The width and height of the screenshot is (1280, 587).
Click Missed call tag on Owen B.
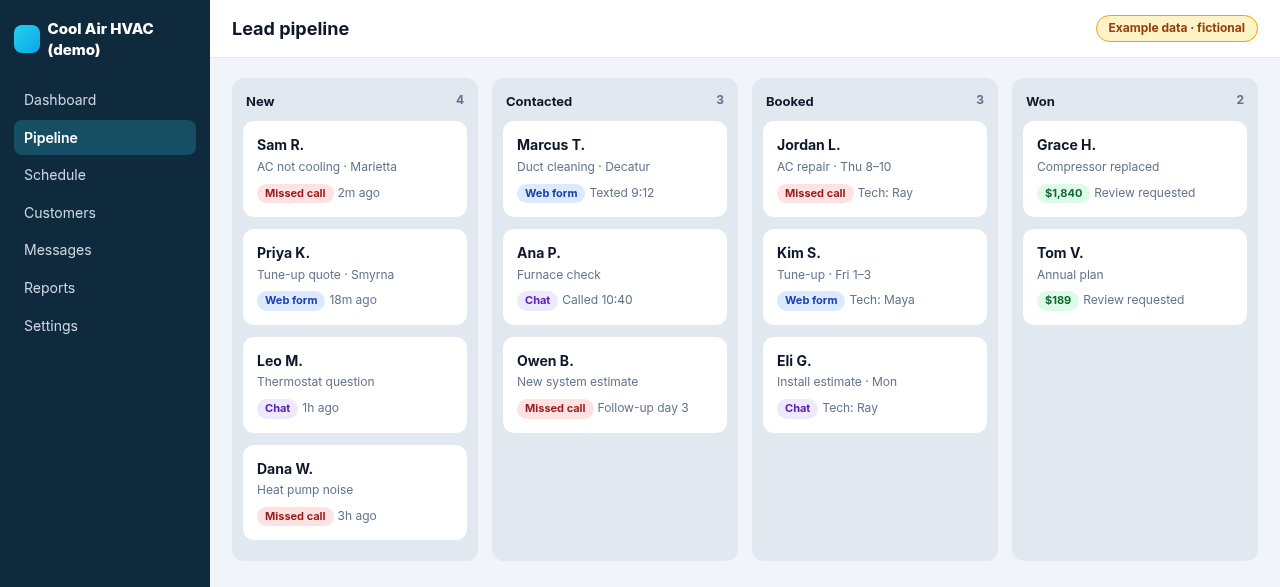(x=555, y=408)
